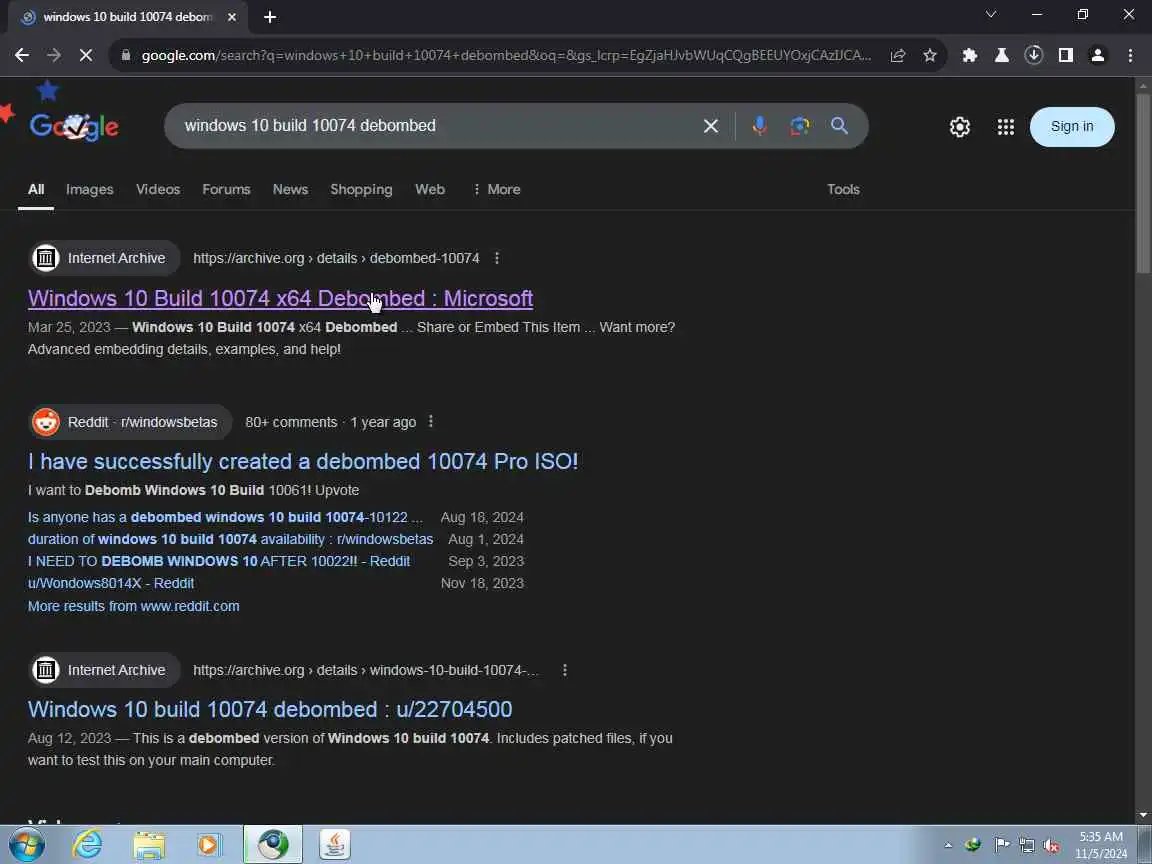The height and width of the screenshot is (864, 1152).
Task: Launch Internet Explorer from taskbar
Action: (87, 845)
